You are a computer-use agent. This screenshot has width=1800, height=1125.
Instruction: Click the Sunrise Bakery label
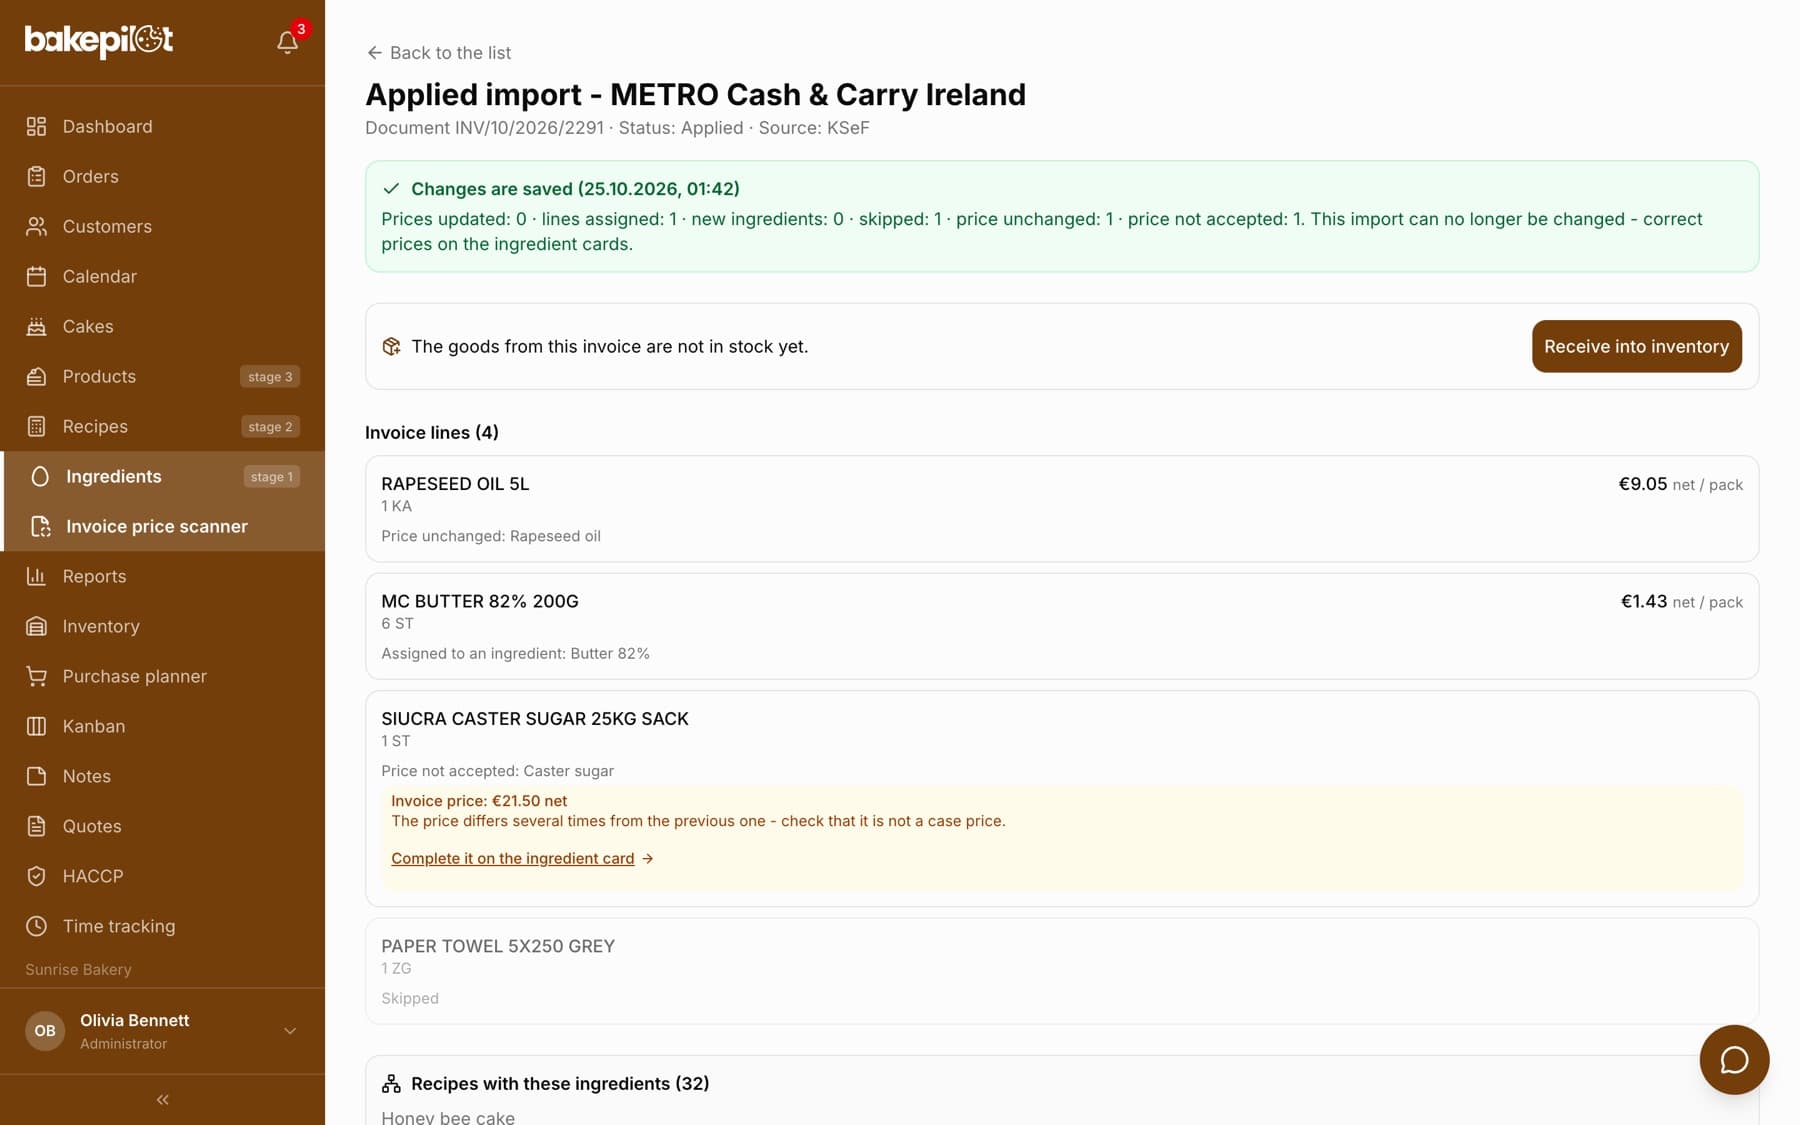(78, 969)
